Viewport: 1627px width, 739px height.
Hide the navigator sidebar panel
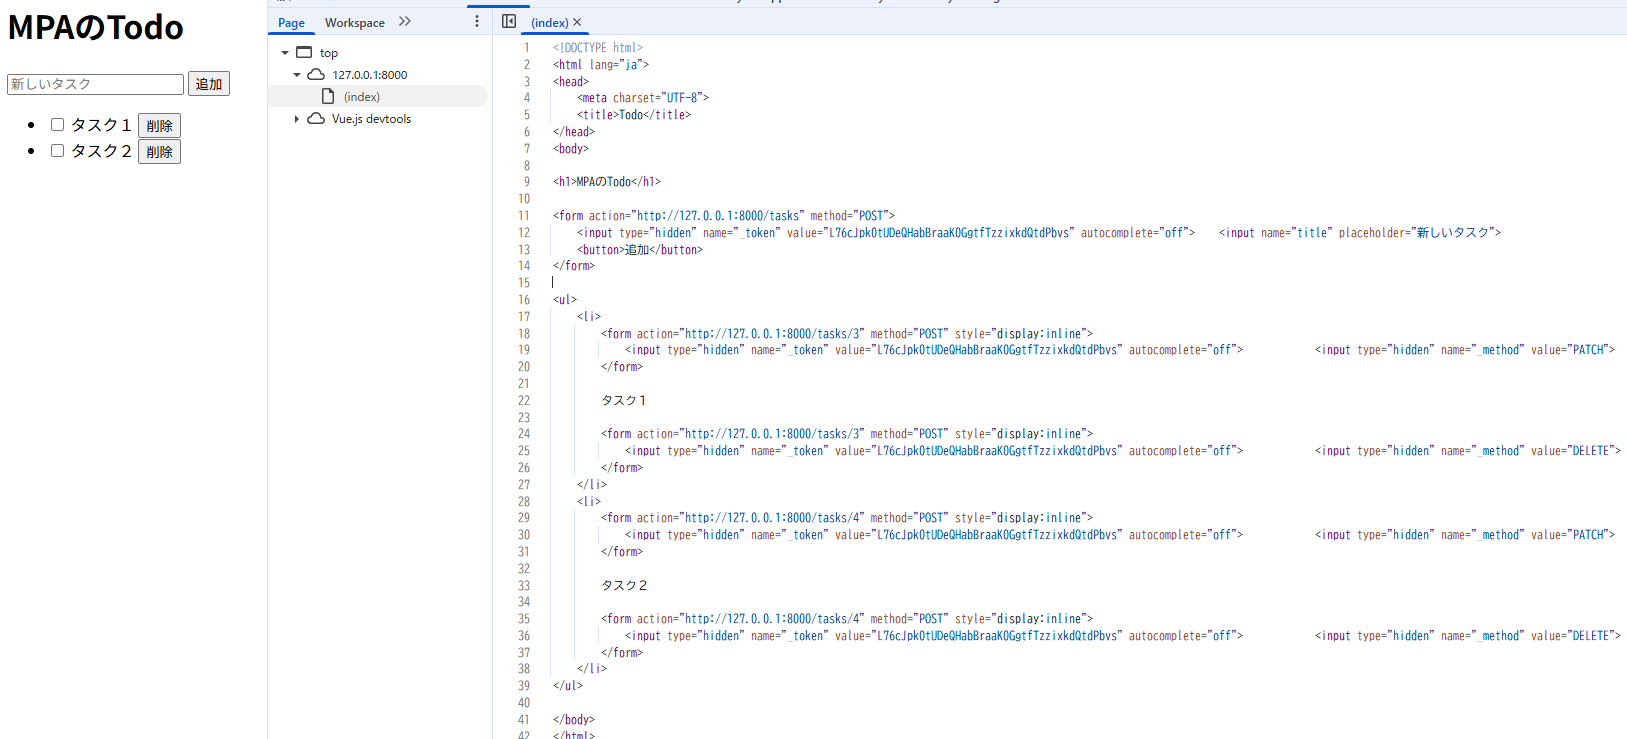pyautogui.click(x=509, y=22)
